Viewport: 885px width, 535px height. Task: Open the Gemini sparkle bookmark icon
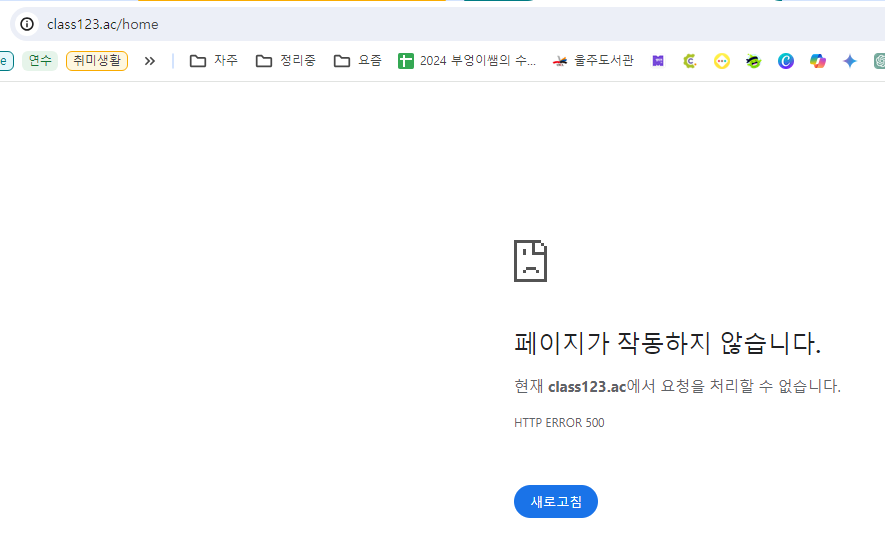click(x=850, y=61)
